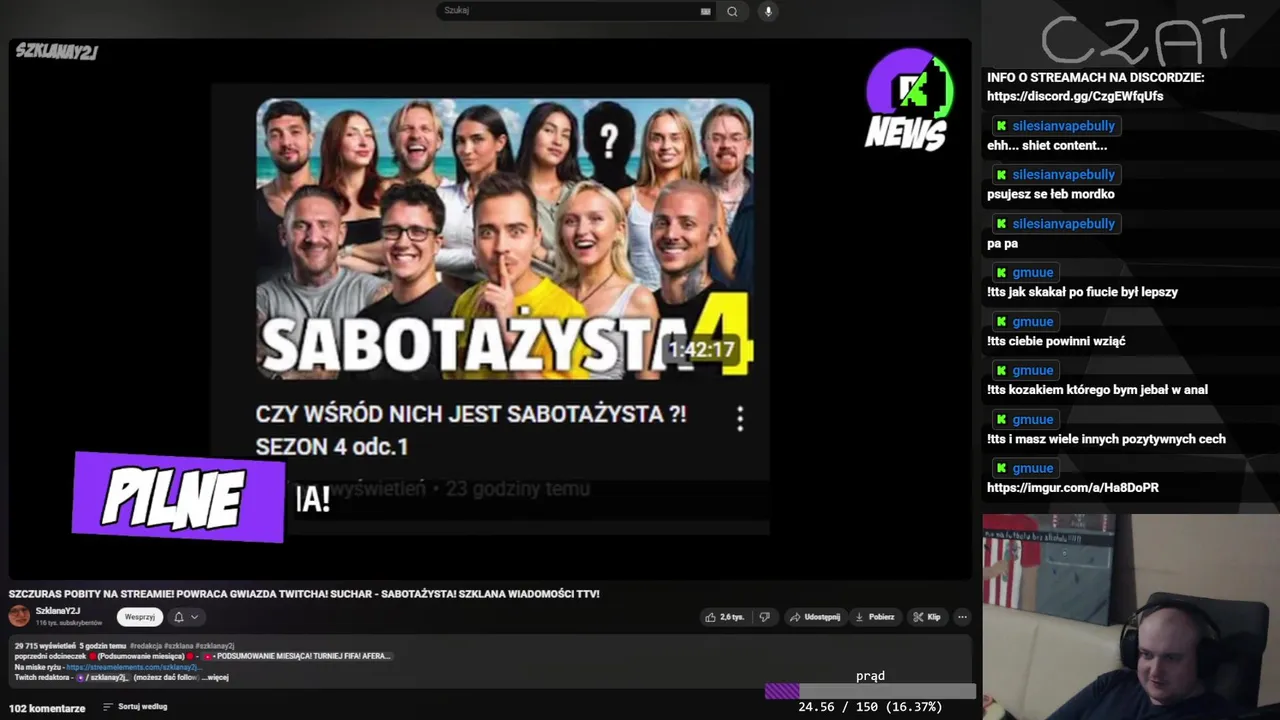Share video with Udostępnij button

pyautogui.click(x=815, y=617)
